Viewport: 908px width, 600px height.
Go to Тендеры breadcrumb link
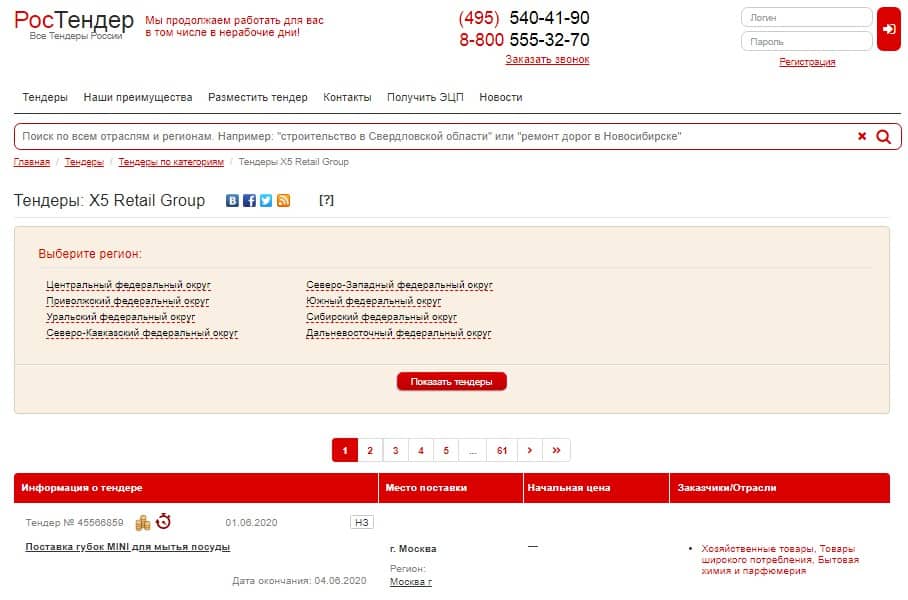tap(84, 162)
